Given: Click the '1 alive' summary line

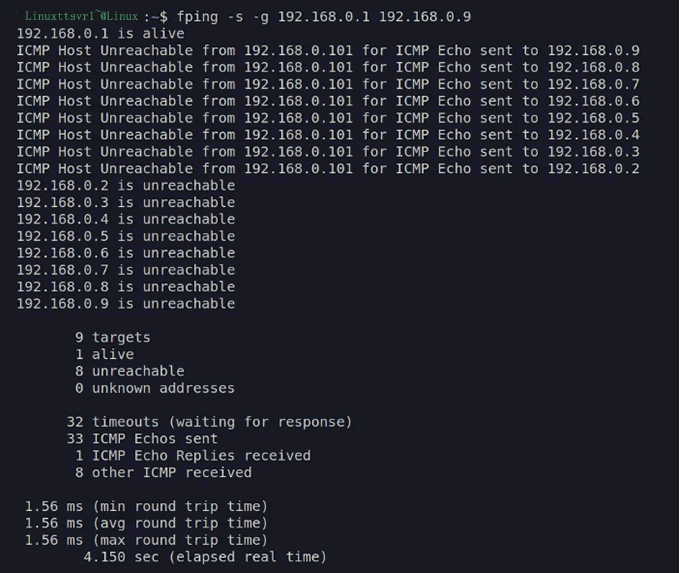Looking at the screenshot, I should (104, 354).
